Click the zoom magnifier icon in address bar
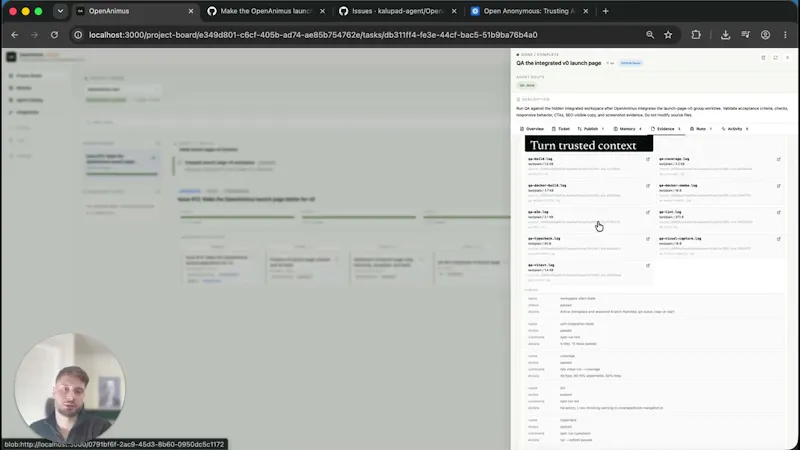This screenshot has width=800, height=450. (650, 35)
